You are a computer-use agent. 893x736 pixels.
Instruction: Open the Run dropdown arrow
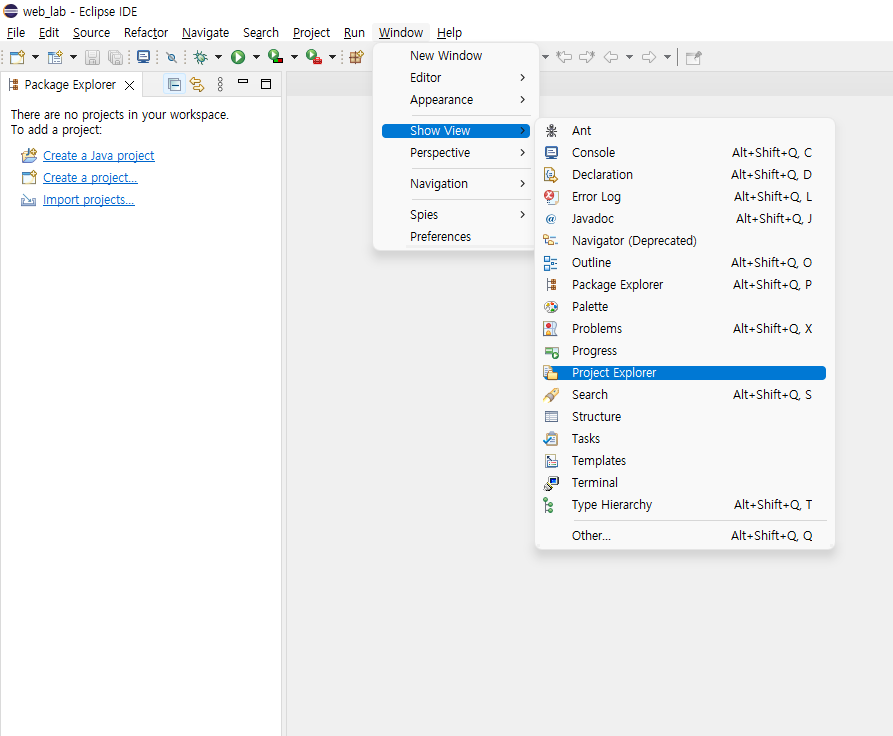point(256,57)
